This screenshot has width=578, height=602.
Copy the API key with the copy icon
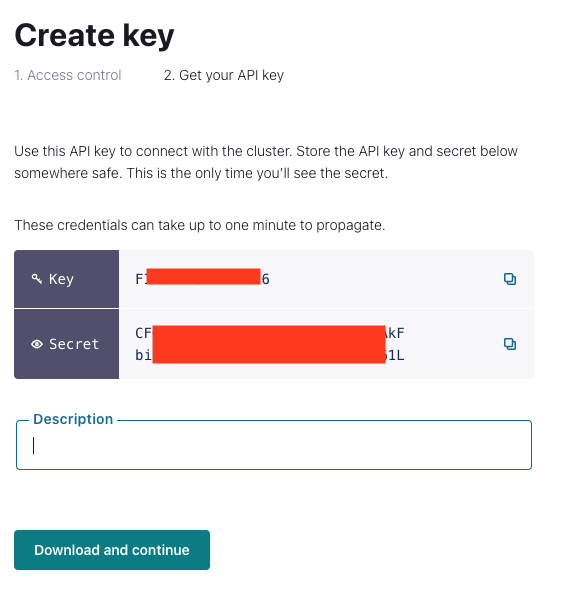pyautogui.click(x=510, y=279)
